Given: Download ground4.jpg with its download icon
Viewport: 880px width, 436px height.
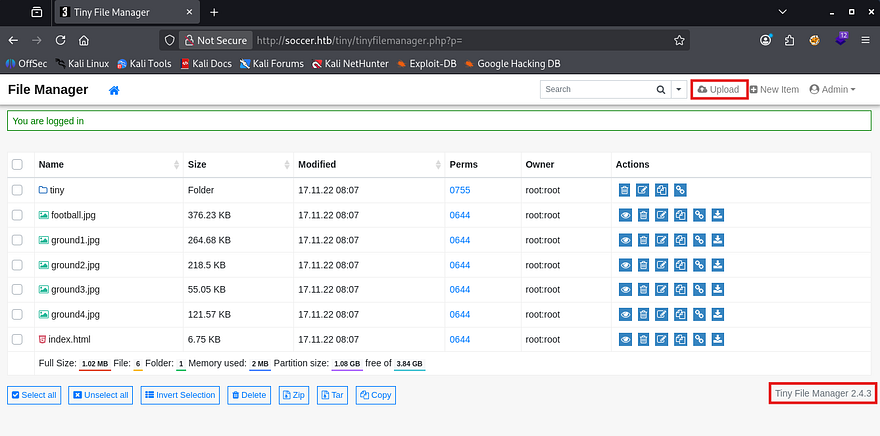Looking at the screenshot, I should [717, 314].
